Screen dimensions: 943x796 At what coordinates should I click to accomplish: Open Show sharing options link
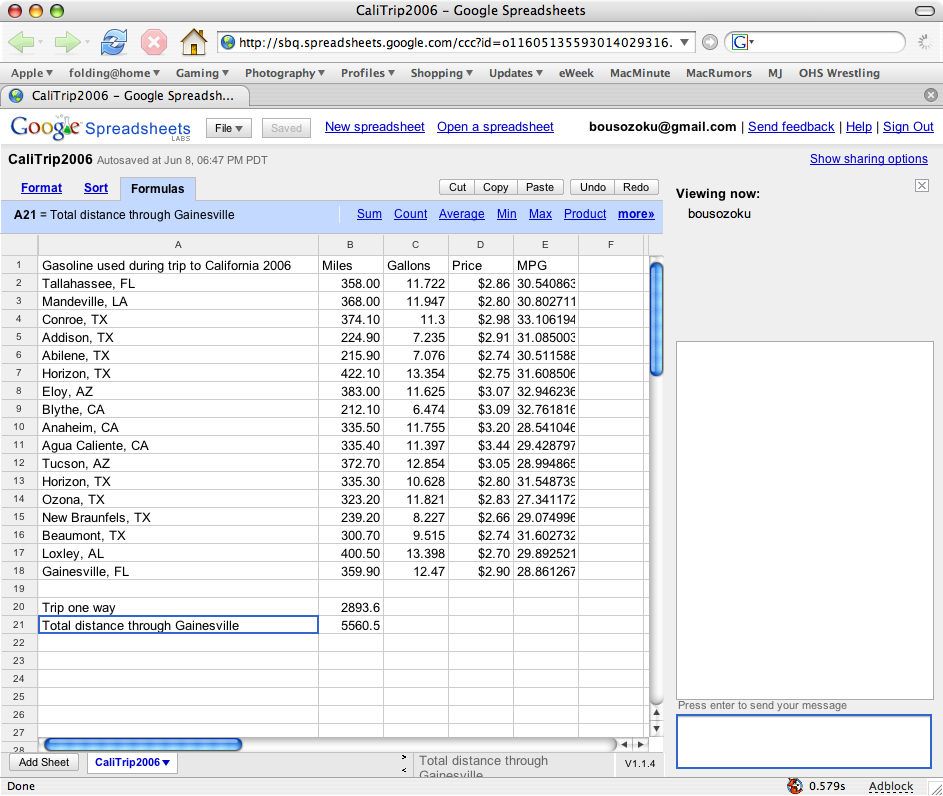point(868,159)
